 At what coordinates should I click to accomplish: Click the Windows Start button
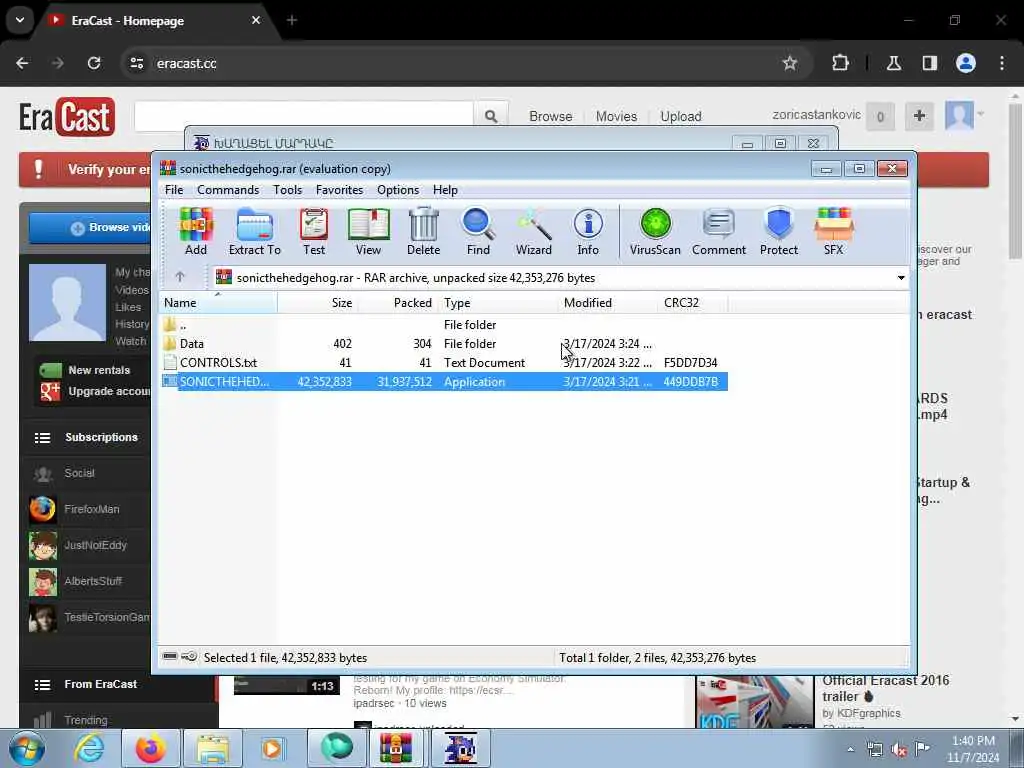[x=26, y=748]
